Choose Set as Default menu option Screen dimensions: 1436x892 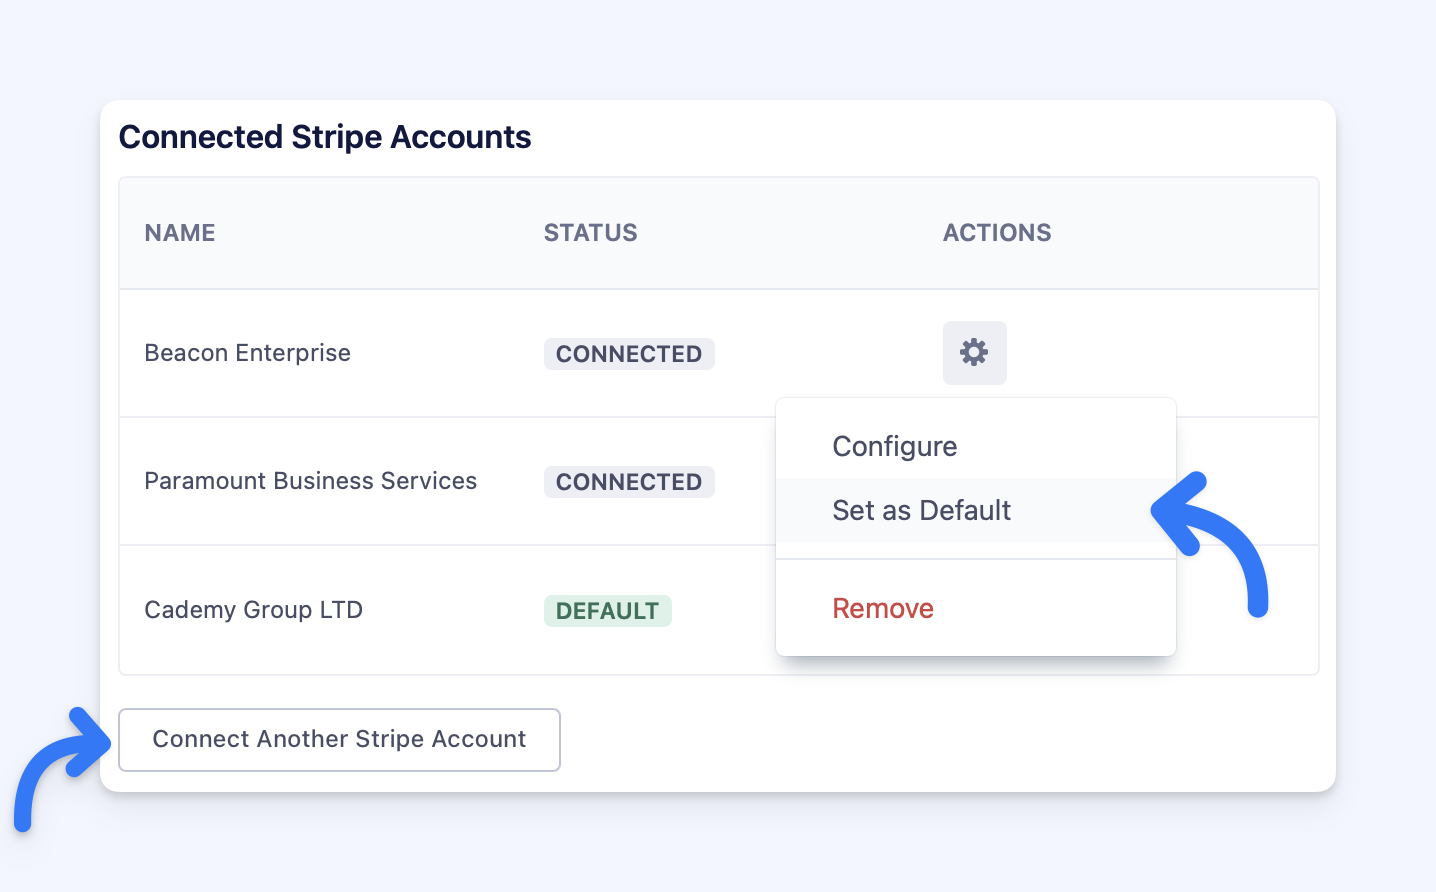921,510
